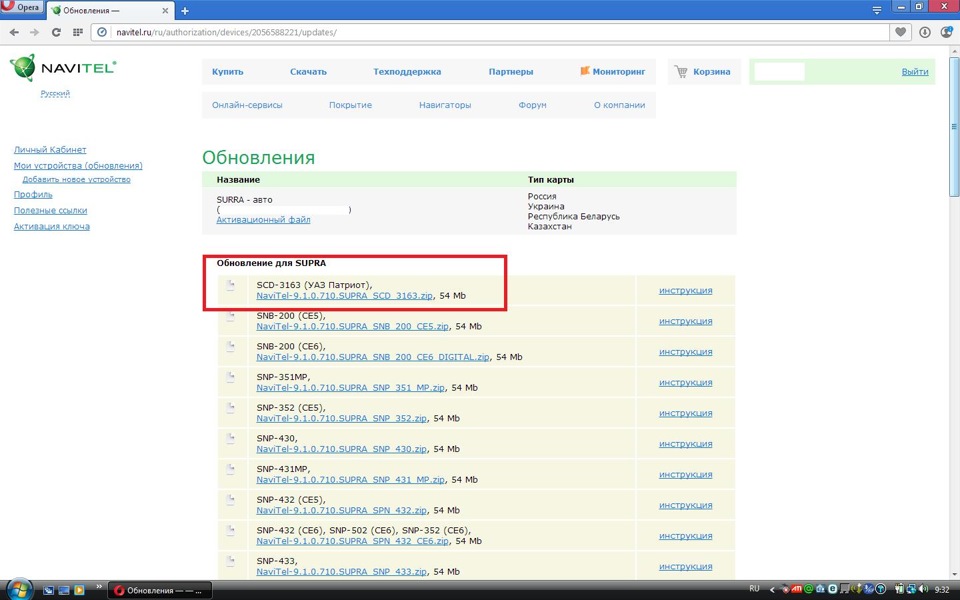Screen dimensions: 960x600
Task: Launch Media Player from Quick Launch
Action: 79,590
